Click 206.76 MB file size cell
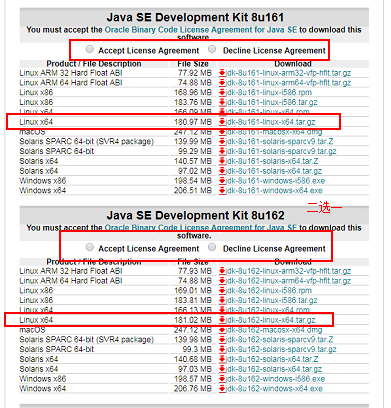This screenshot has width=391, height=408. click(193, 389)
